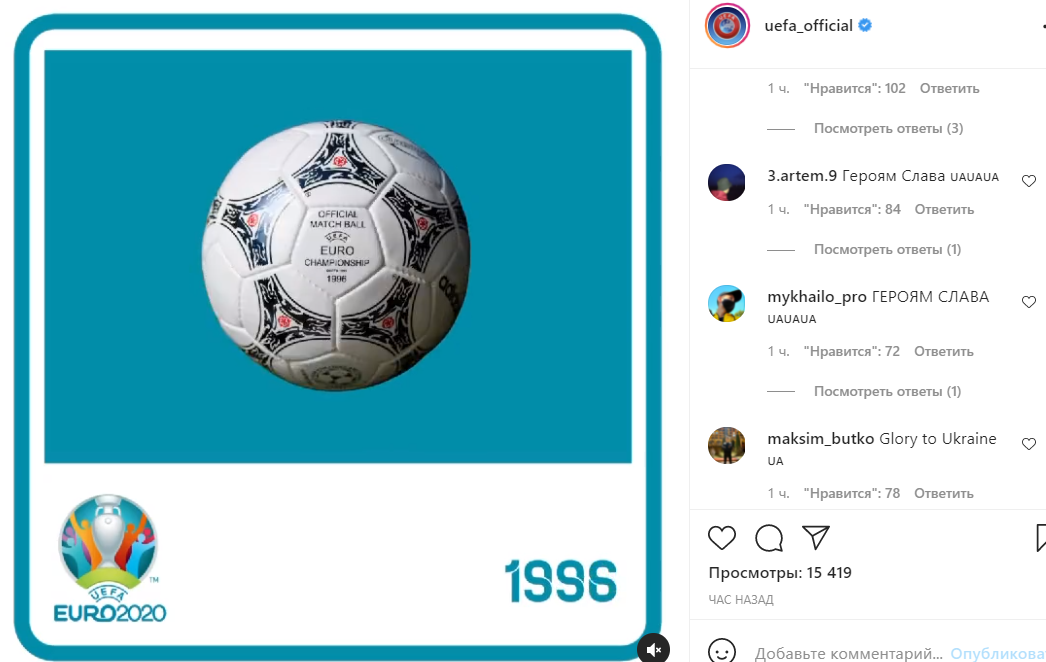1046x662 pixels.
Task: Open uefa_official username link
Action: pyautogui.click(x=808, y=25)
